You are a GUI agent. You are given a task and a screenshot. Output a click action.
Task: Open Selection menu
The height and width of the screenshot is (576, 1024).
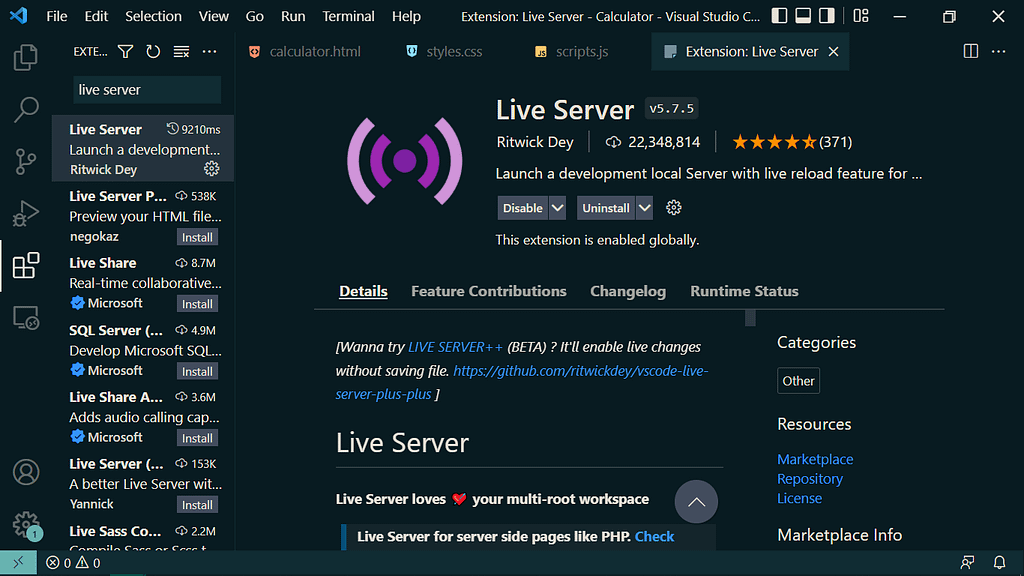[153, 16]
